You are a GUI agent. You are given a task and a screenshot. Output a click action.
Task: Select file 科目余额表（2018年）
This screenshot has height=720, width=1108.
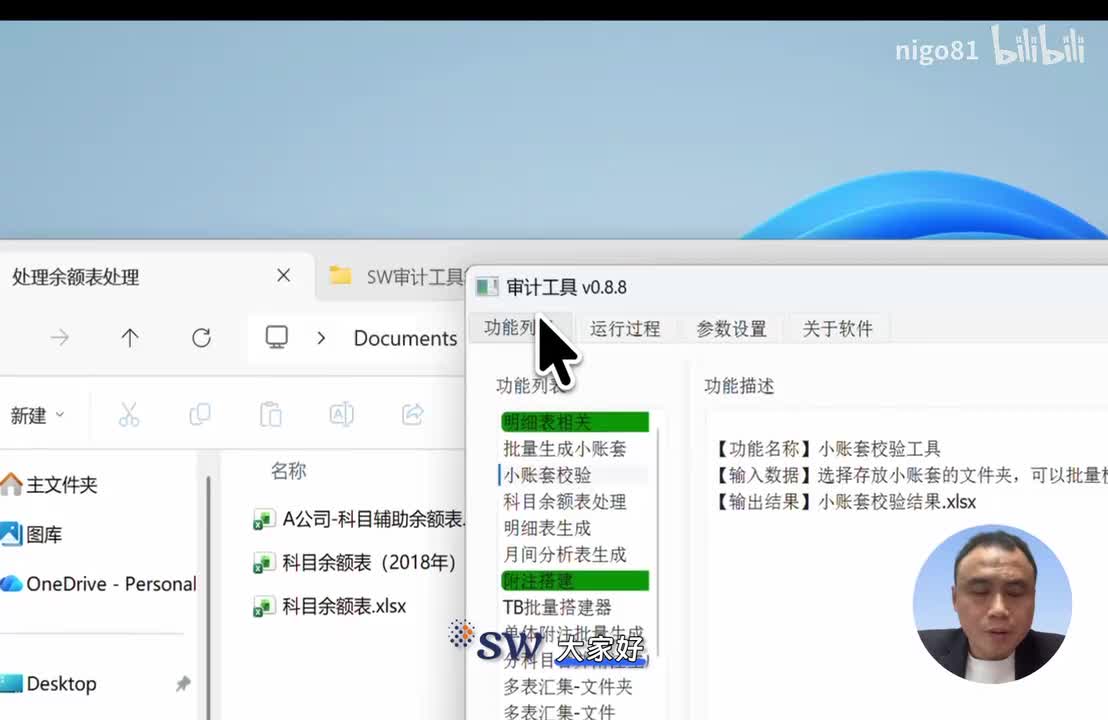pos(355,562)
